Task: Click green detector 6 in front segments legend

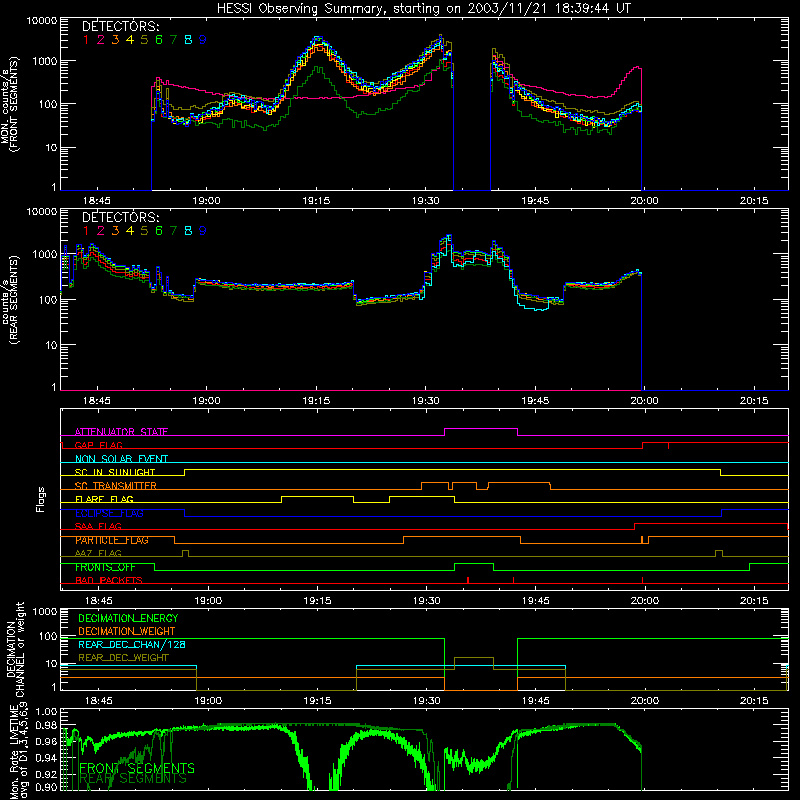Action: tap(159, 40)
